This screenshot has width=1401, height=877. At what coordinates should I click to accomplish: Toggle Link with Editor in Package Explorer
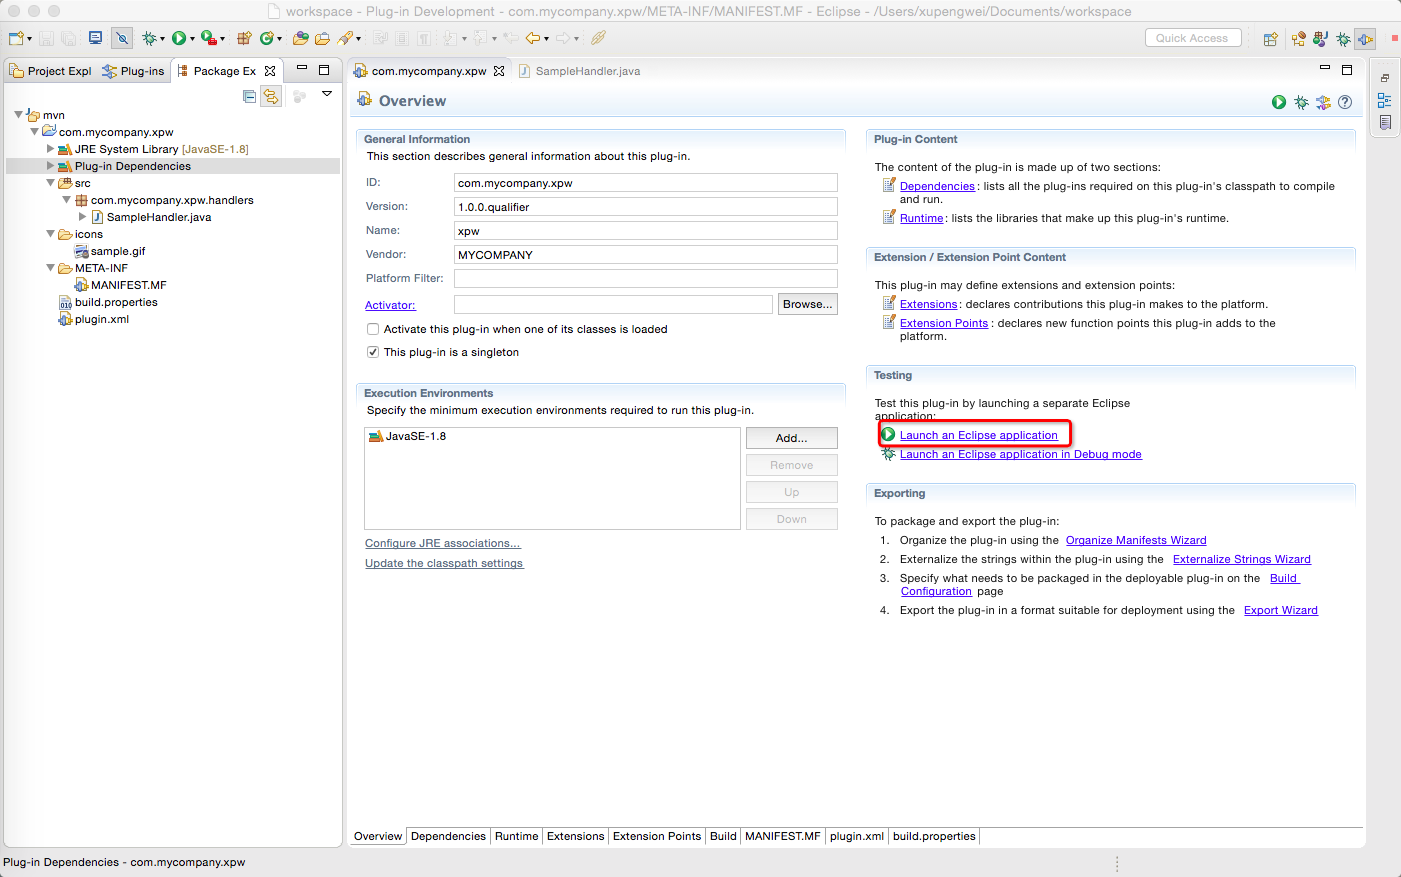(x=271, y=96)
